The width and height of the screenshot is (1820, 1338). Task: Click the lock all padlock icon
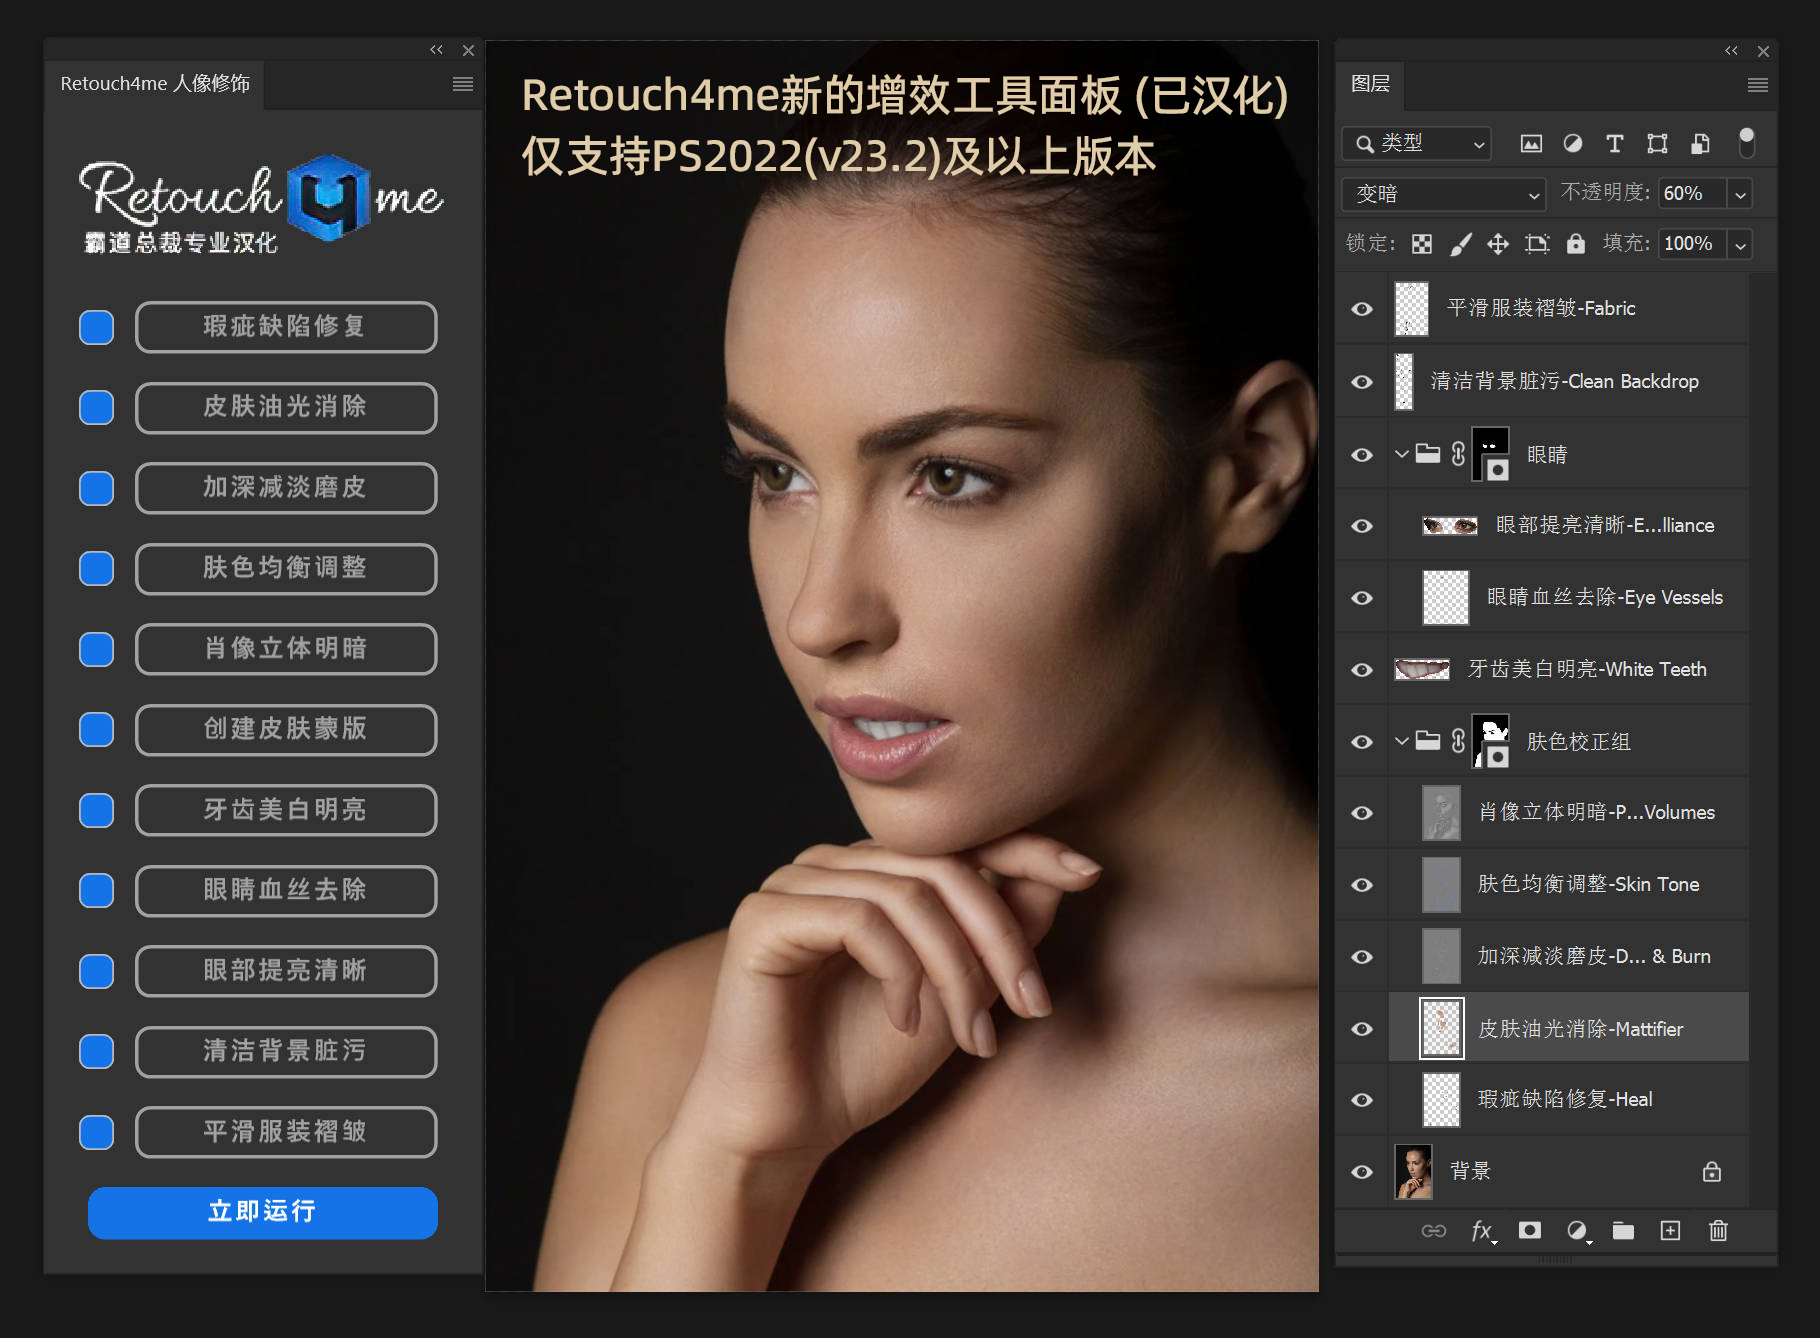click(1576, 243)
